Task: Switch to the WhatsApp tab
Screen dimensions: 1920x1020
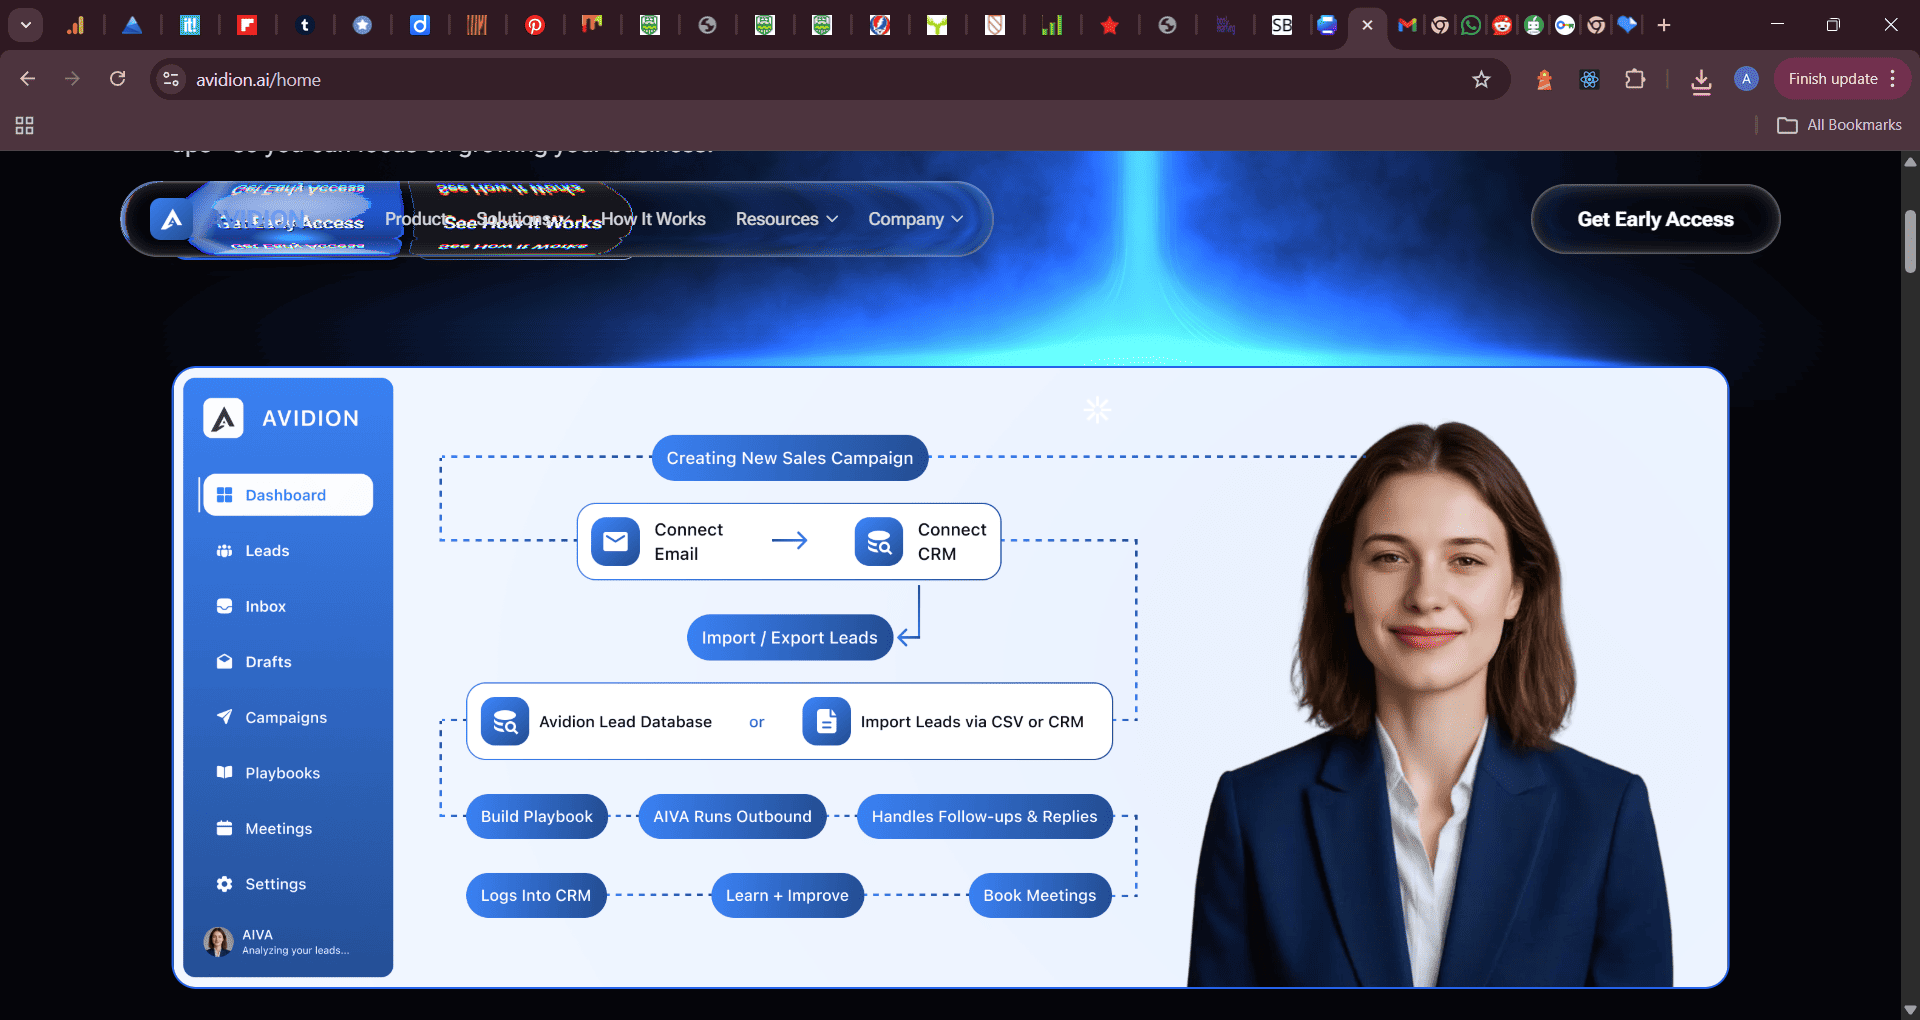Action: (x=1470, y=25)
